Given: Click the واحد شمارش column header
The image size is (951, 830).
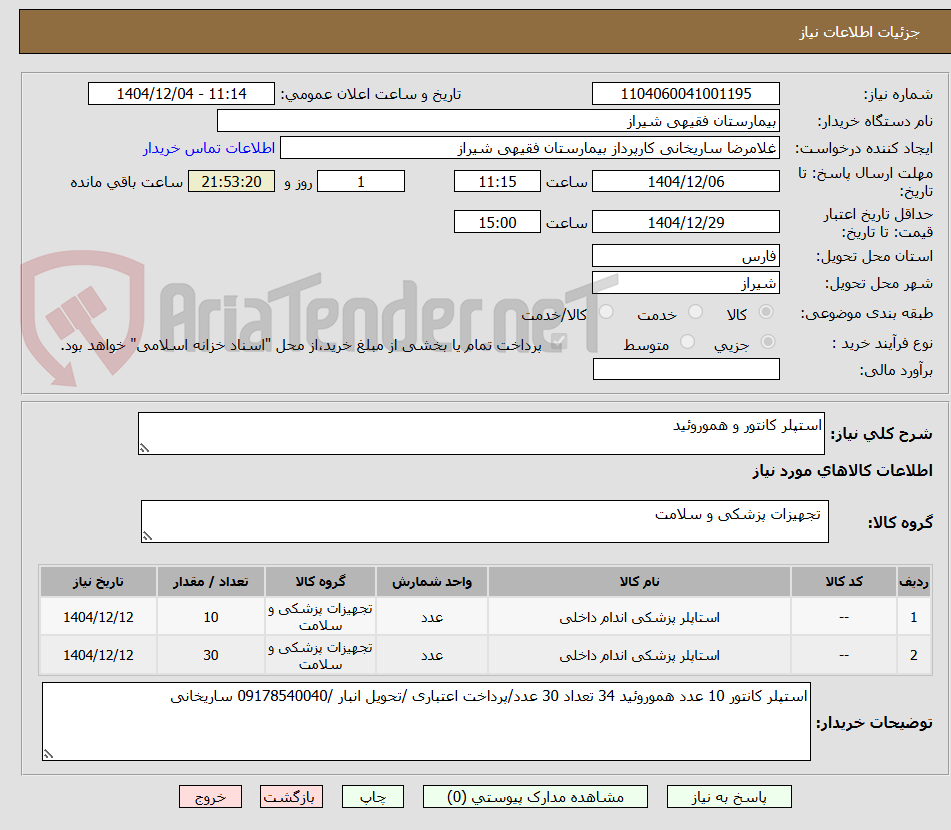Looking at the screenshot, I should [x=432, y=581].
